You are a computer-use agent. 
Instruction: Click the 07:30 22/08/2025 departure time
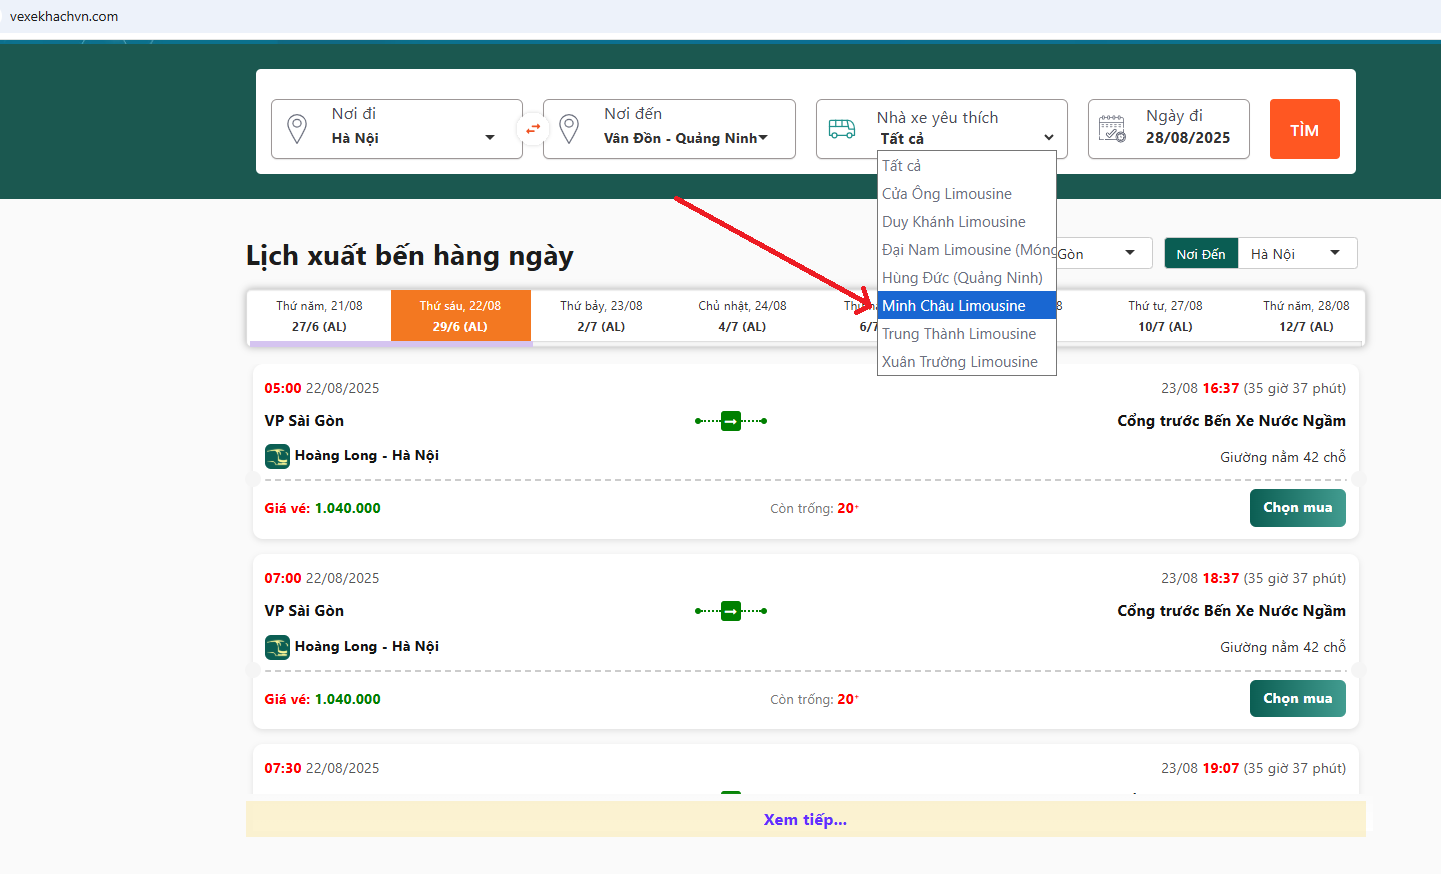[x=322, y=768]
